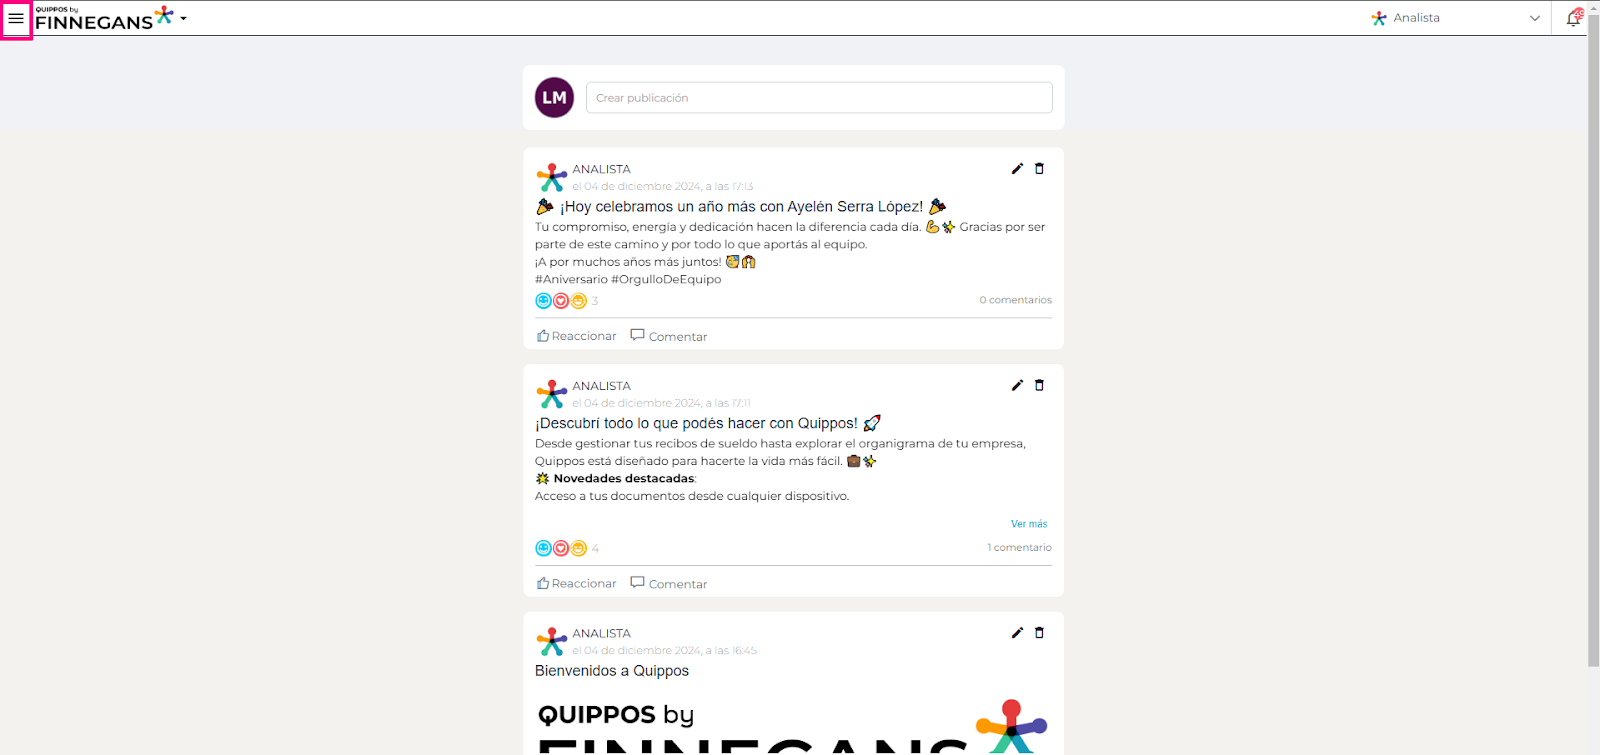Click Comentar on the anniversary post

pyautogui.click(x=669, y=336)
